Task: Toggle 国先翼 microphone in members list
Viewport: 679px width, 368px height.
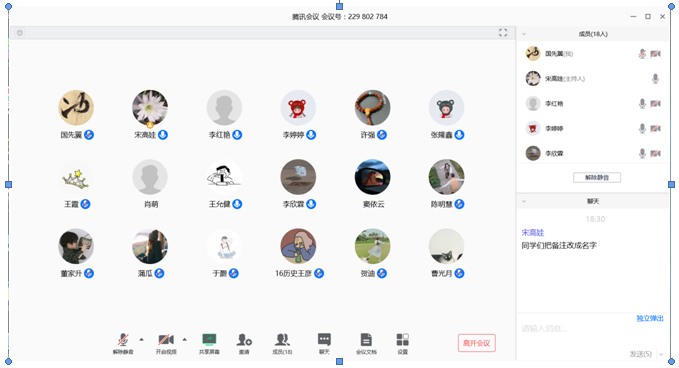Action: 642,54
